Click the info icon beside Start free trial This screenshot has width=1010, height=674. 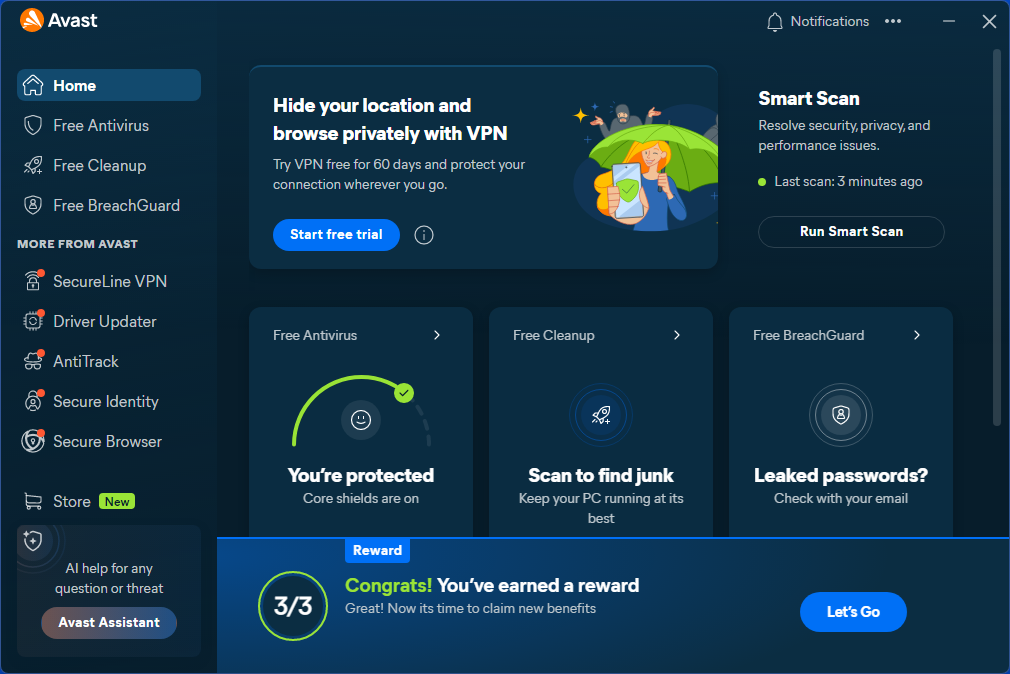pyautogui.click(x=424, y=235)
